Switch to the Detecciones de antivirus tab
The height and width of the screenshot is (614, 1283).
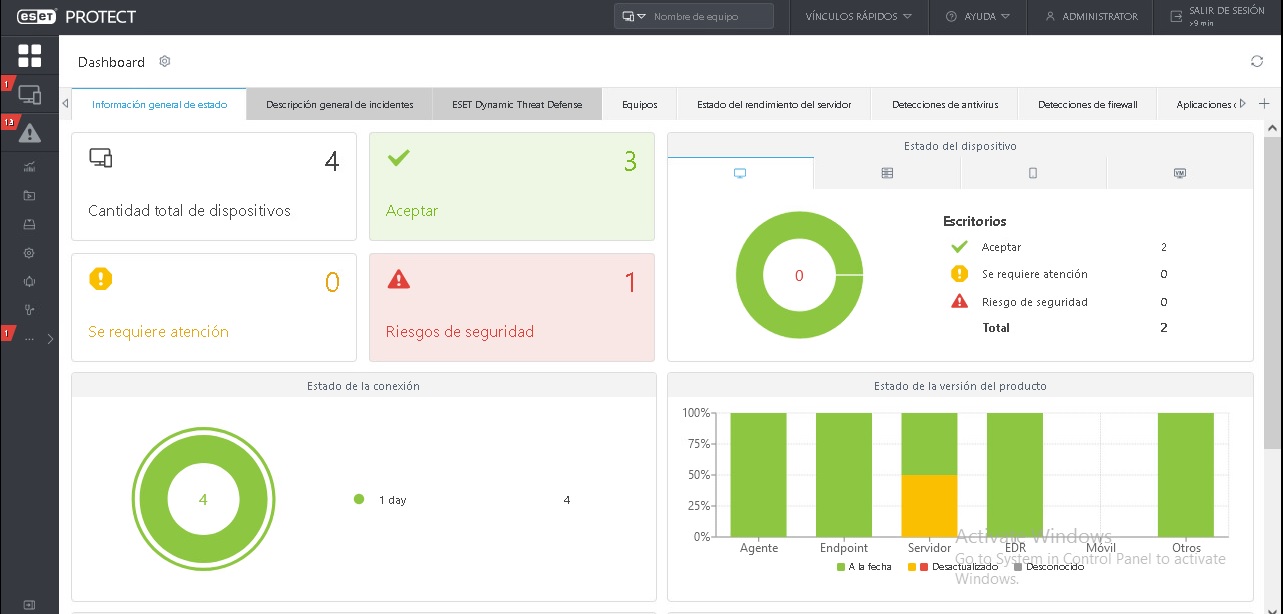point(945,103)
